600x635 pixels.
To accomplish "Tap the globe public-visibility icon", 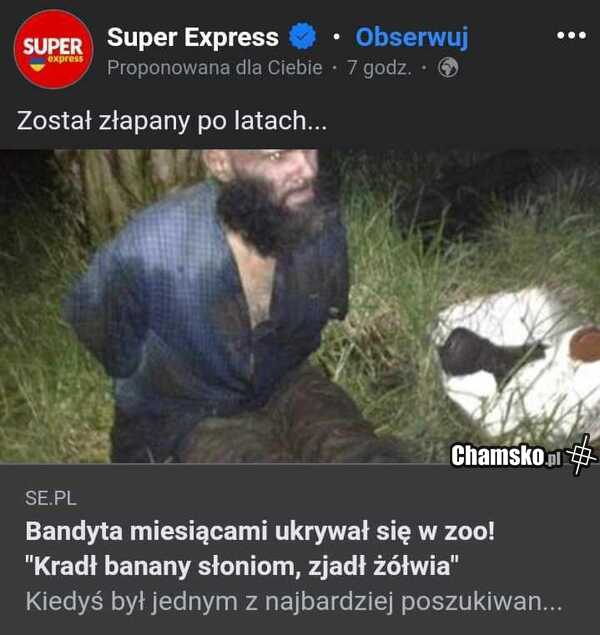I will 448,68.
